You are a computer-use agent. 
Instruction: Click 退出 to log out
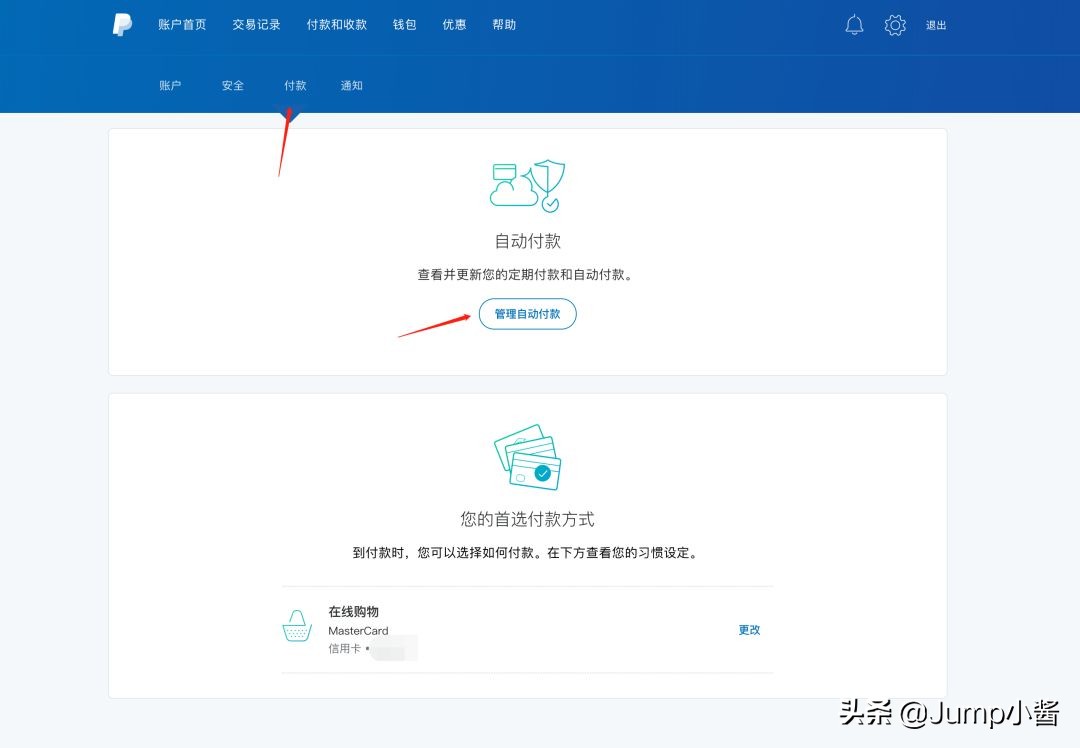click(936, 26)
